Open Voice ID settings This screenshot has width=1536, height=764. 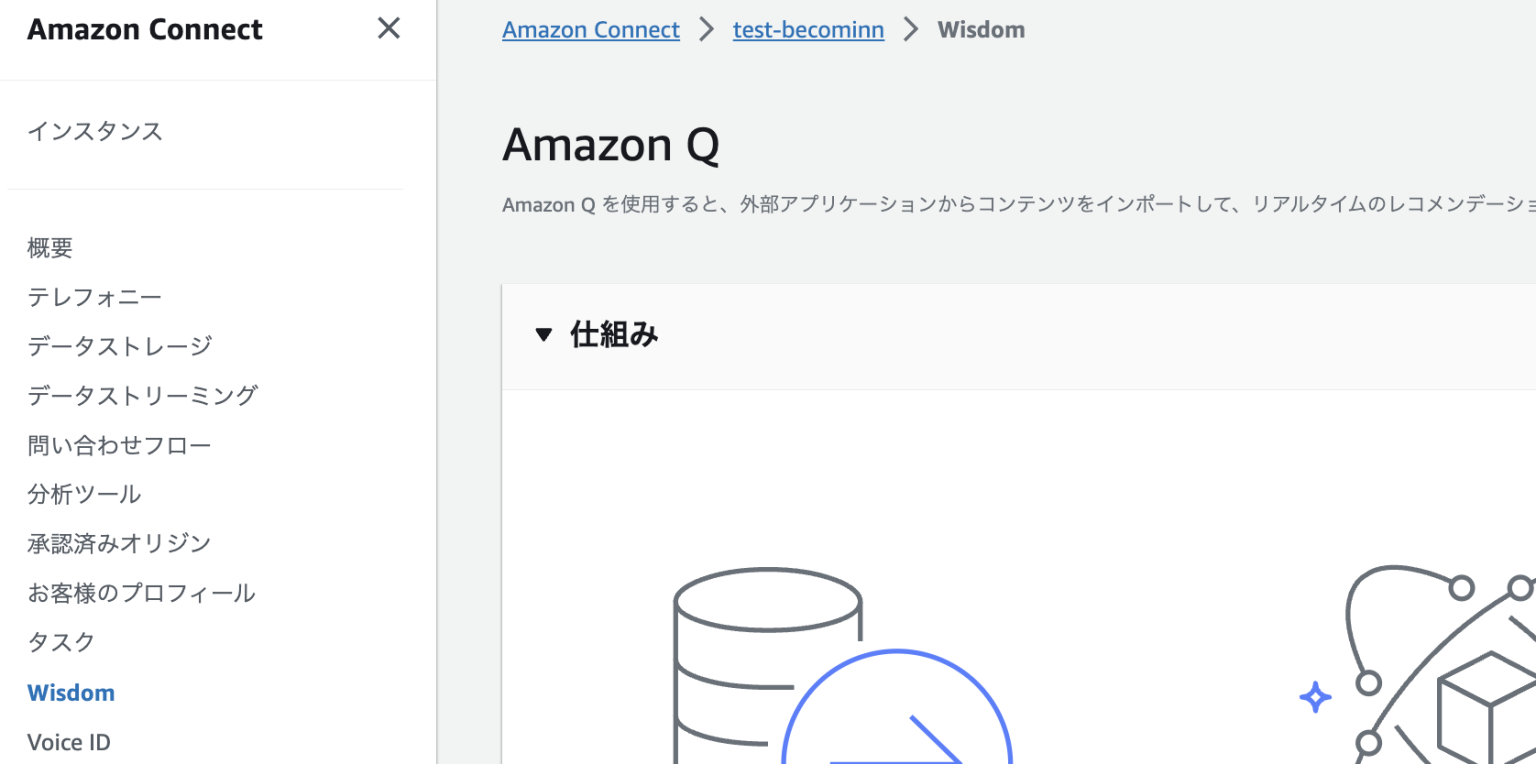pyautogui.click(x=69, y=741)
